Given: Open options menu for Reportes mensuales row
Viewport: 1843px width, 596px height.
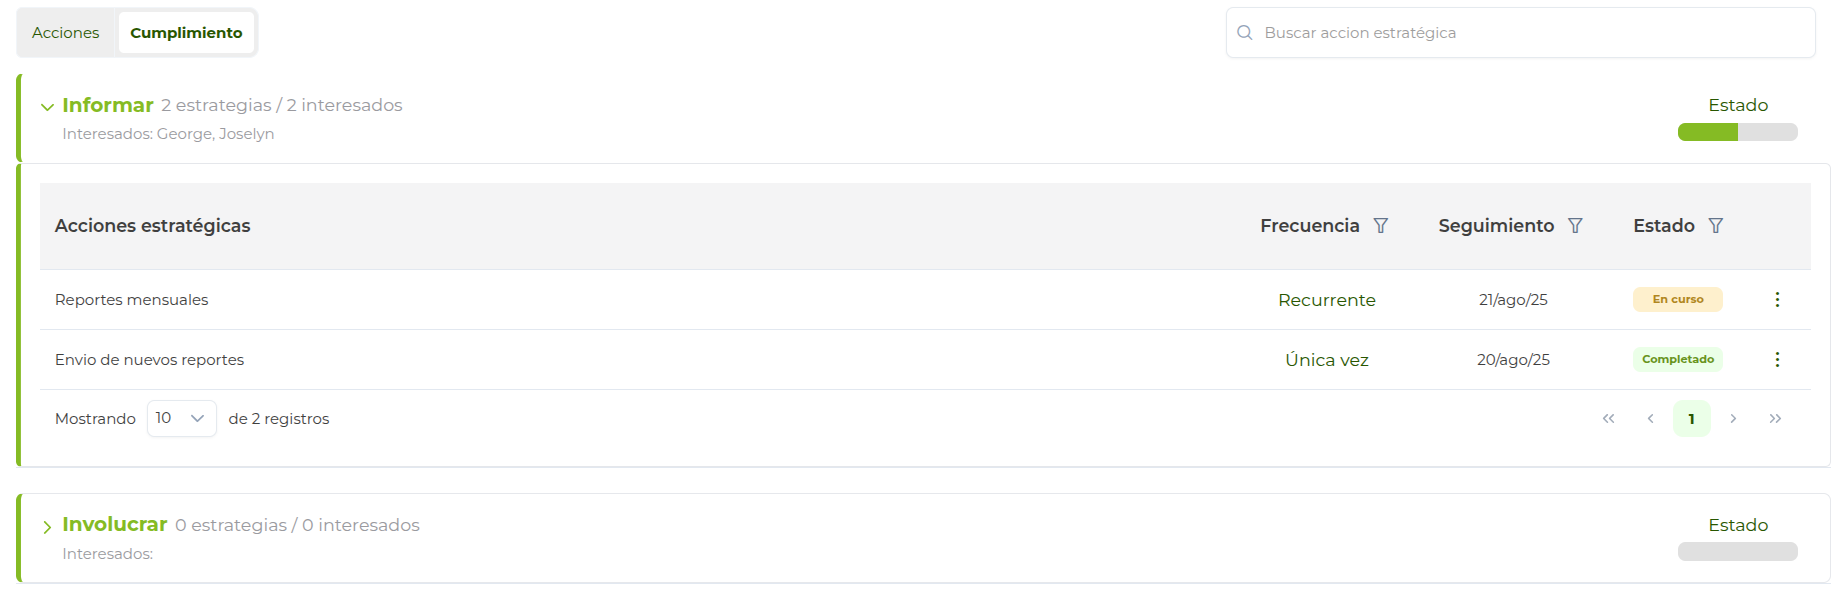Looking at the screenshot, I should tap(1777, 300).
